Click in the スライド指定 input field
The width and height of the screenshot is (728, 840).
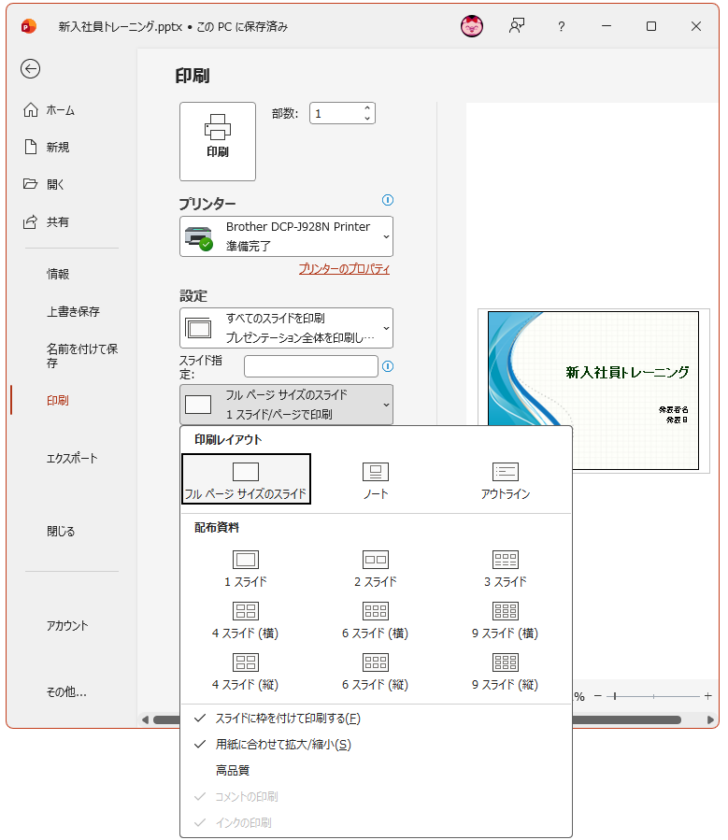point(311,366)
